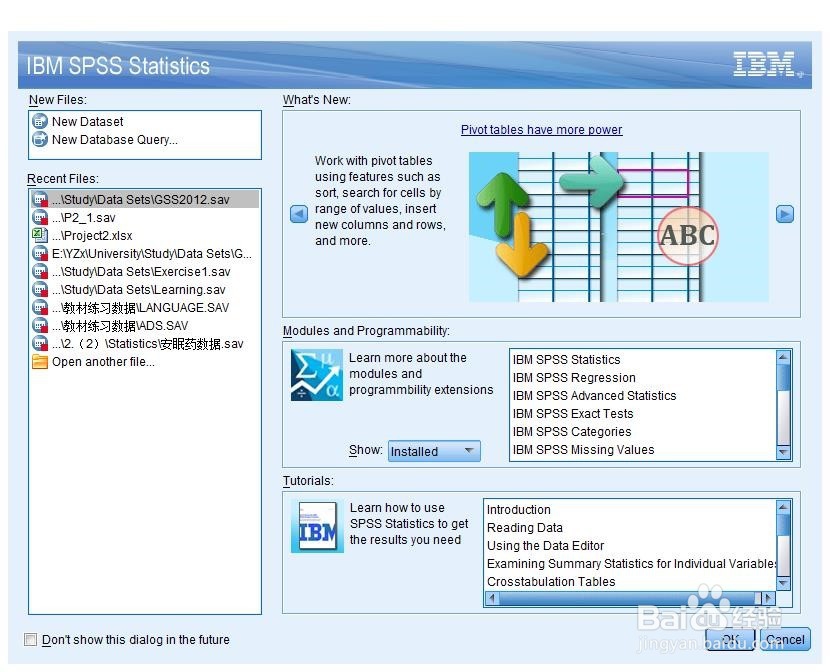The height and width of the screenshot is (672, 830).
Task: Click tutorials horizontal scroll right arrow
Action: [x=769, y=598]
